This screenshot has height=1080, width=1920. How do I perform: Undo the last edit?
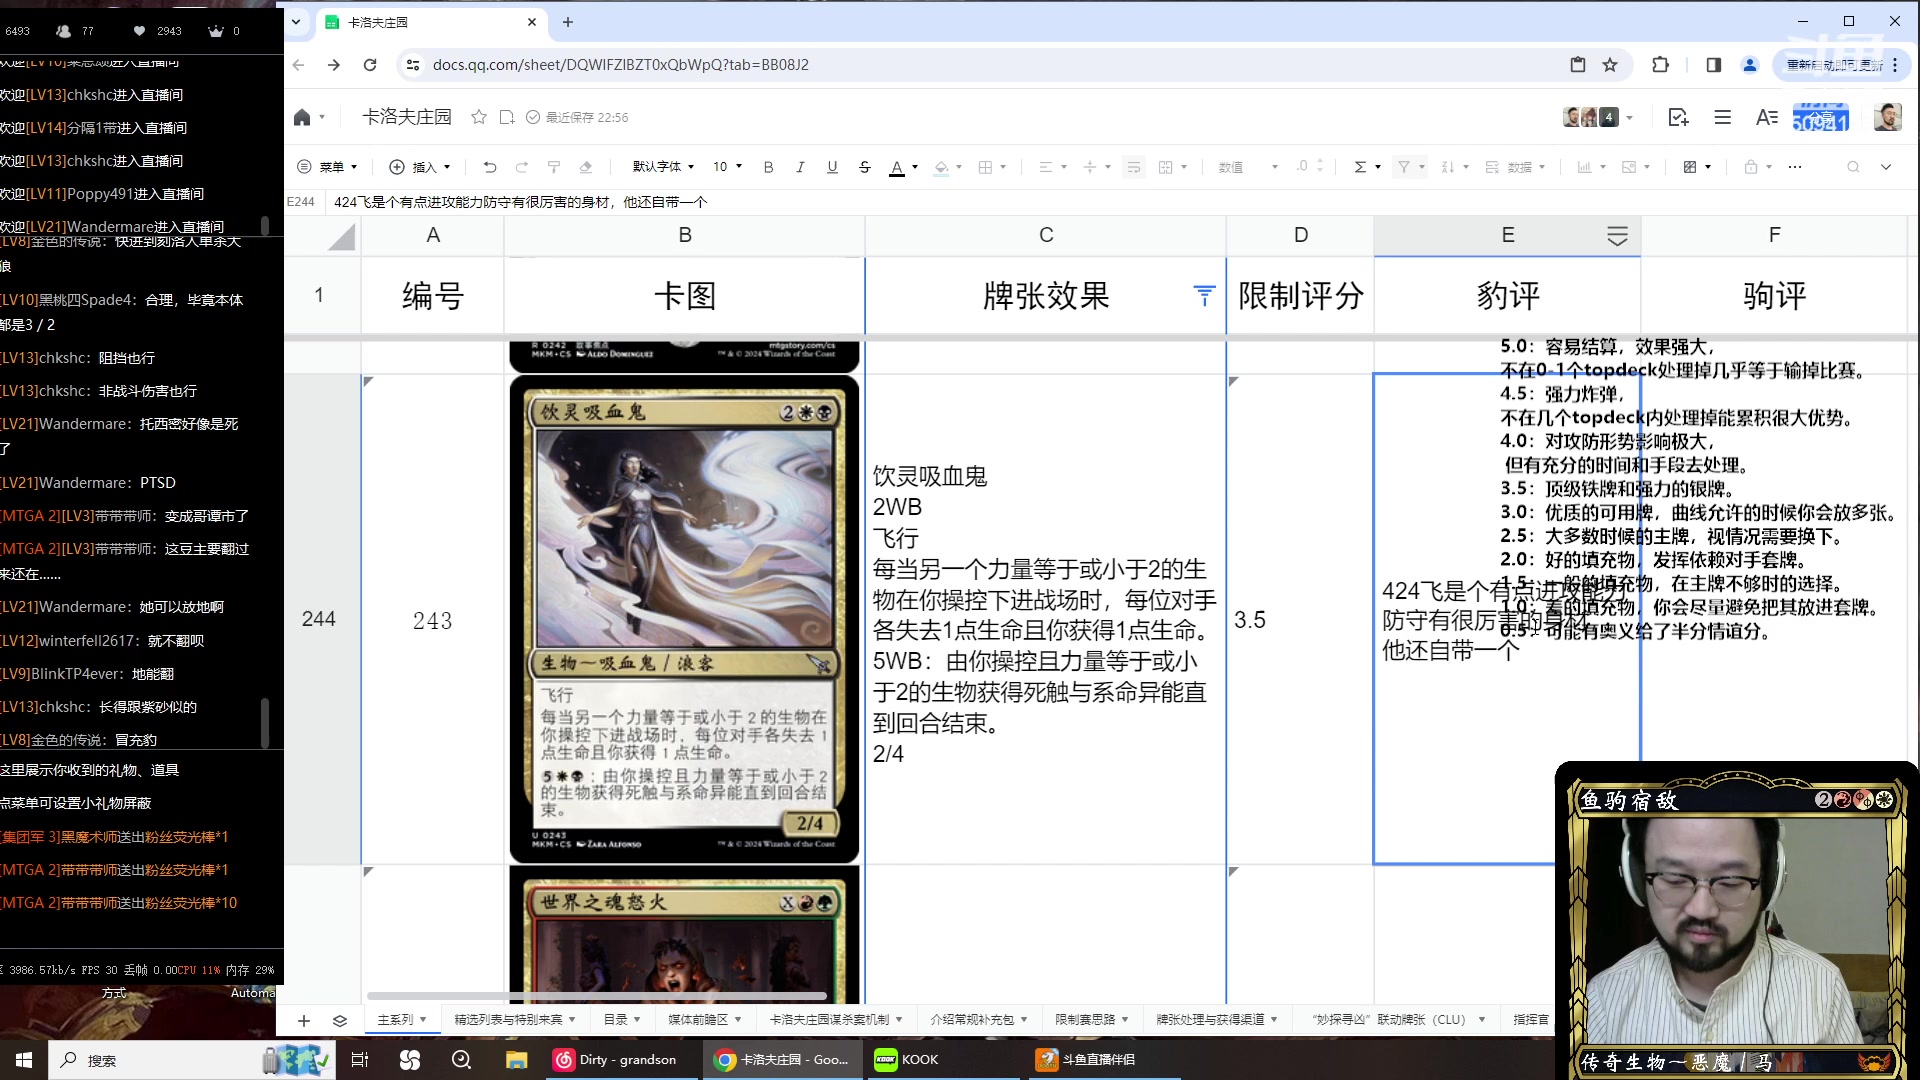coord(489,167)
